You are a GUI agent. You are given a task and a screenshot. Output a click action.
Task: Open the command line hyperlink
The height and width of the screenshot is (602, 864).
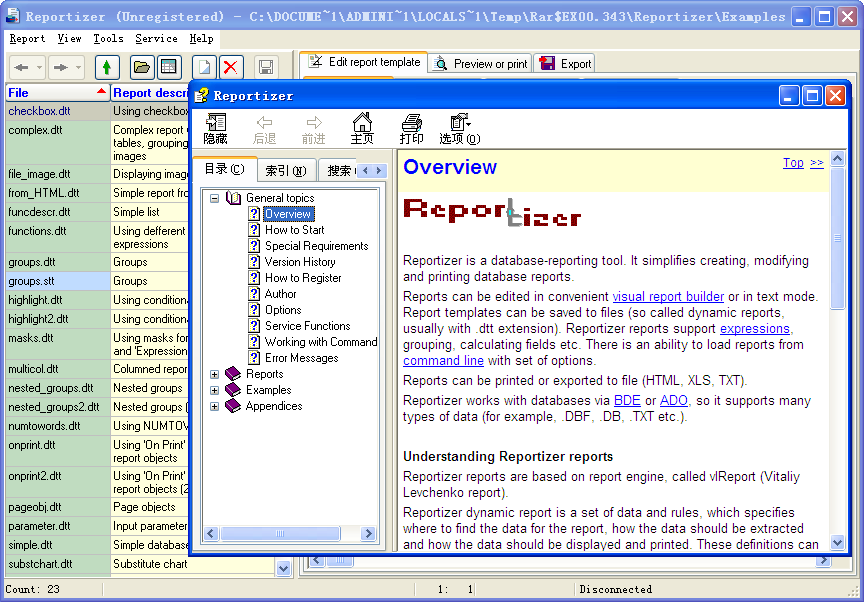[444, 361]
